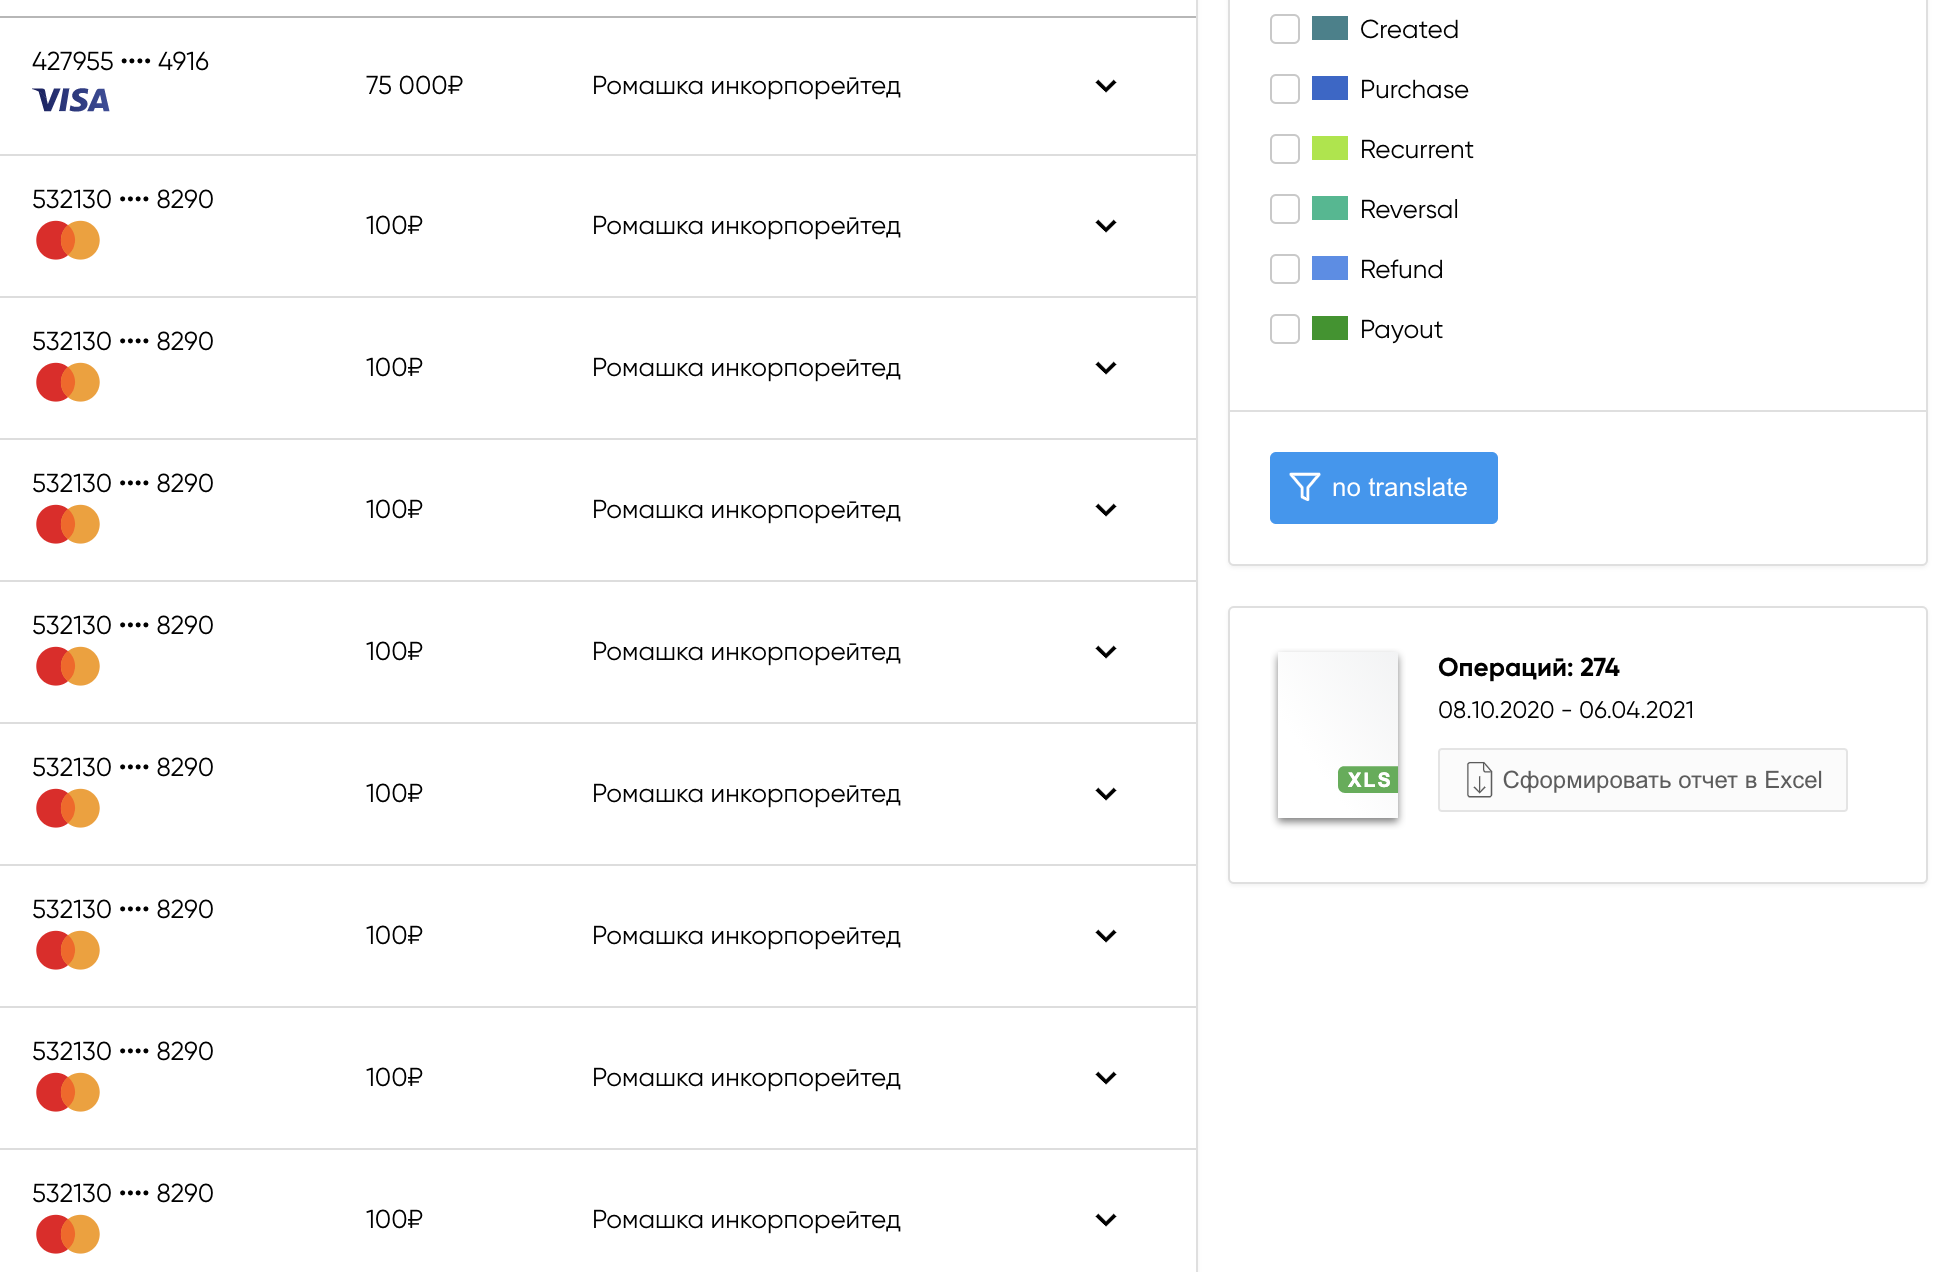
Task: Expand the first 100₽ Mastercard transaction
Action: pos(1105,226)
